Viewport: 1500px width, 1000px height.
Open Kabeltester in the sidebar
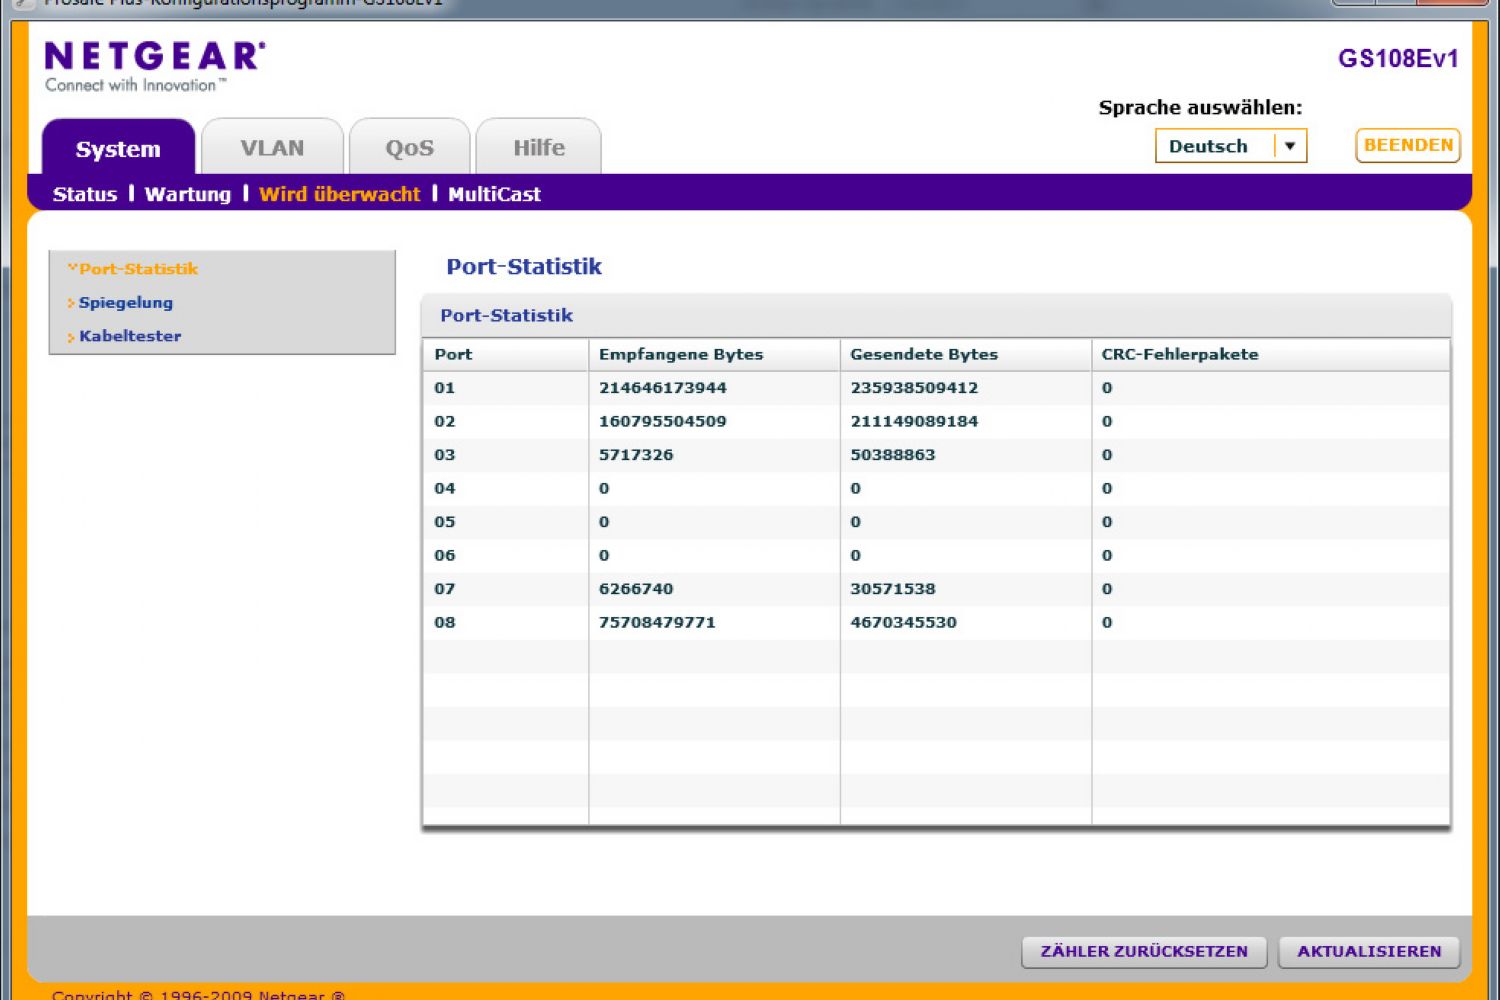click(x=130, y=336)
